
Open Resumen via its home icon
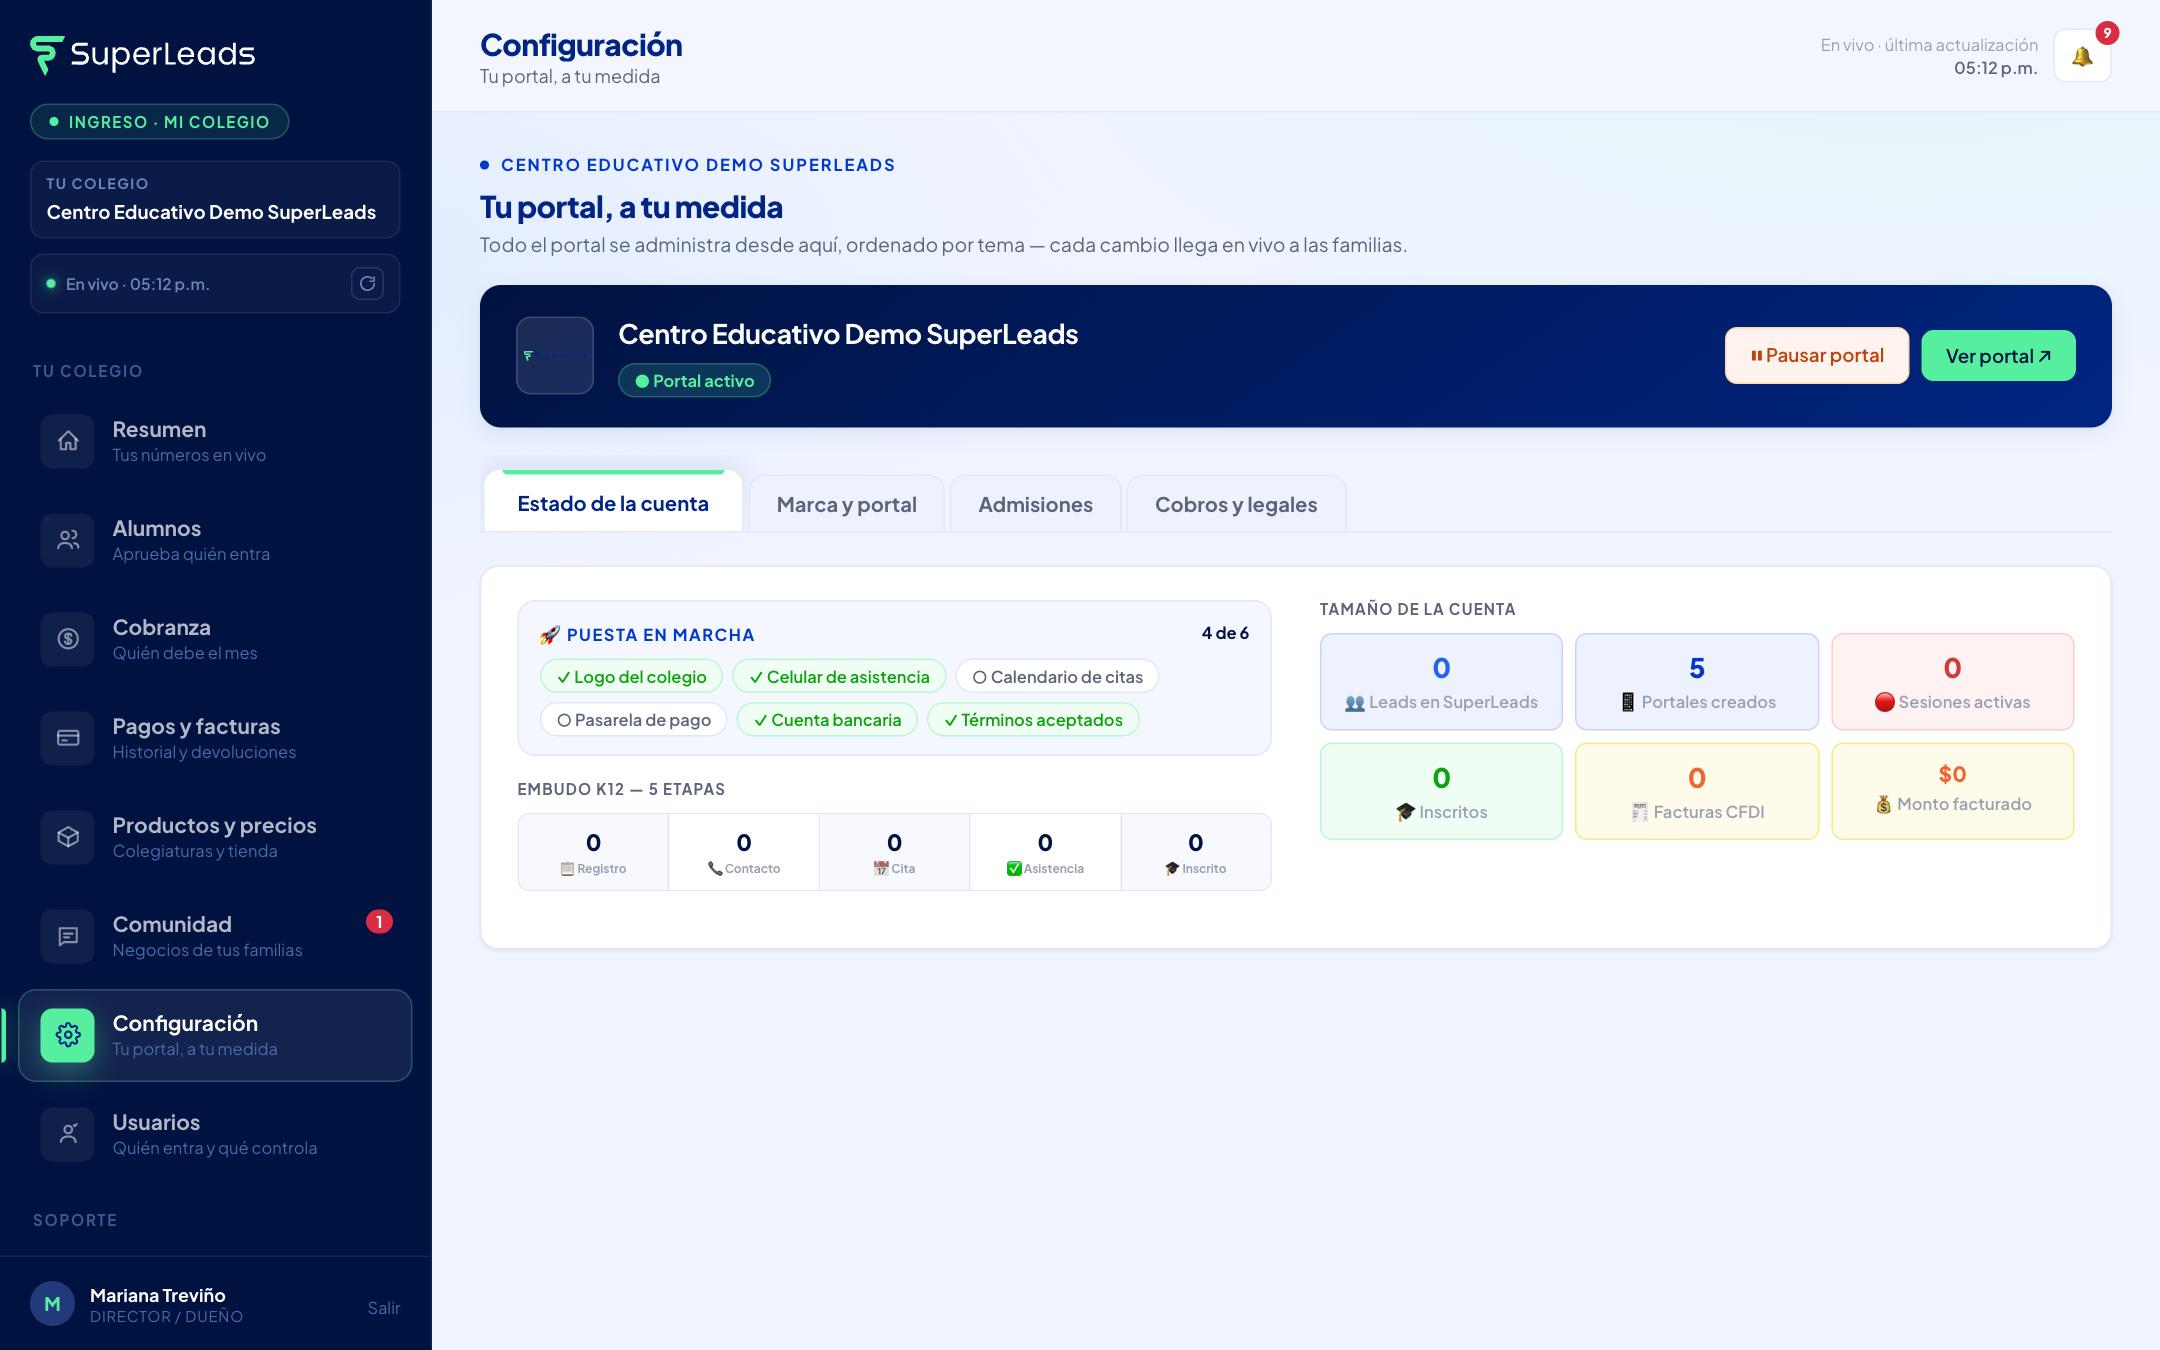[68, 441]
